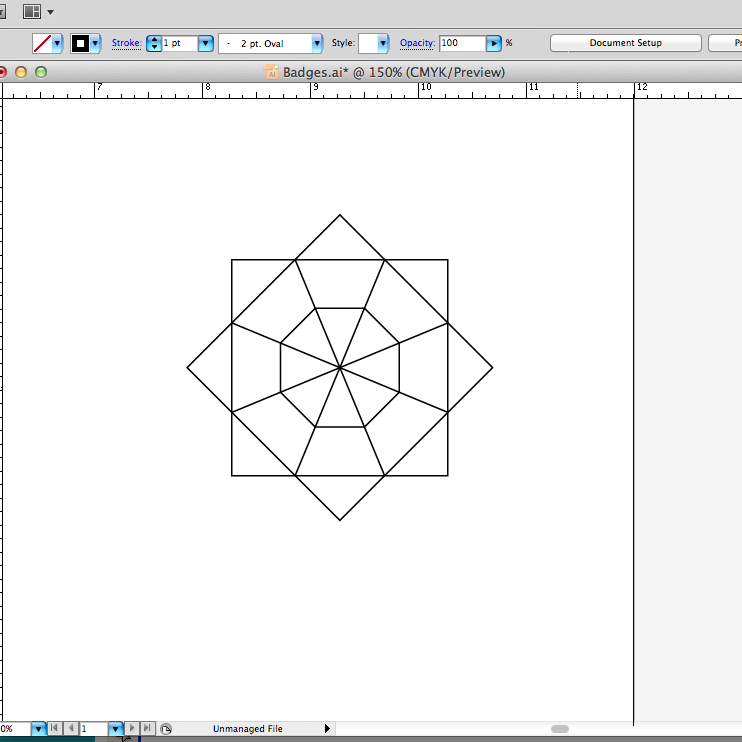Viewport: 742px width, 742px height.
Task: Click the stroke weight up/down stepper
Action: click(x=154, y=44)
